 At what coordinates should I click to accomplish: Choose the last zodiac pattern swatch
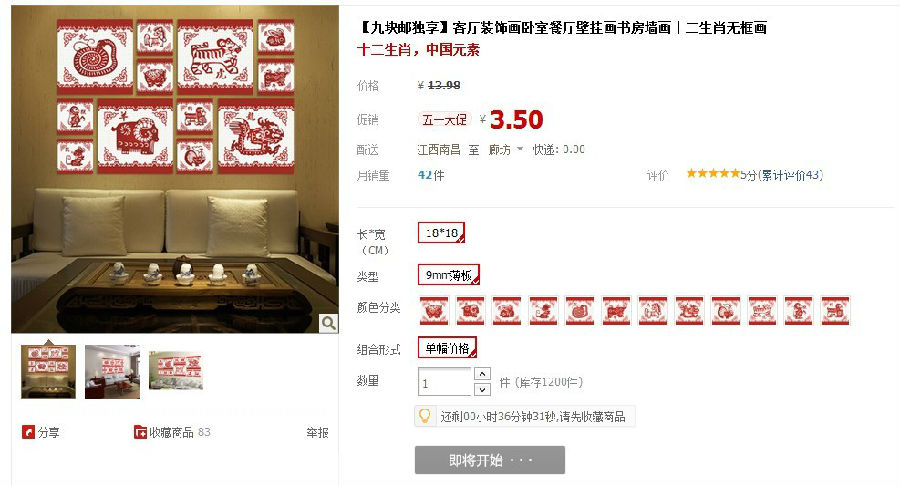tap(835, 310)
